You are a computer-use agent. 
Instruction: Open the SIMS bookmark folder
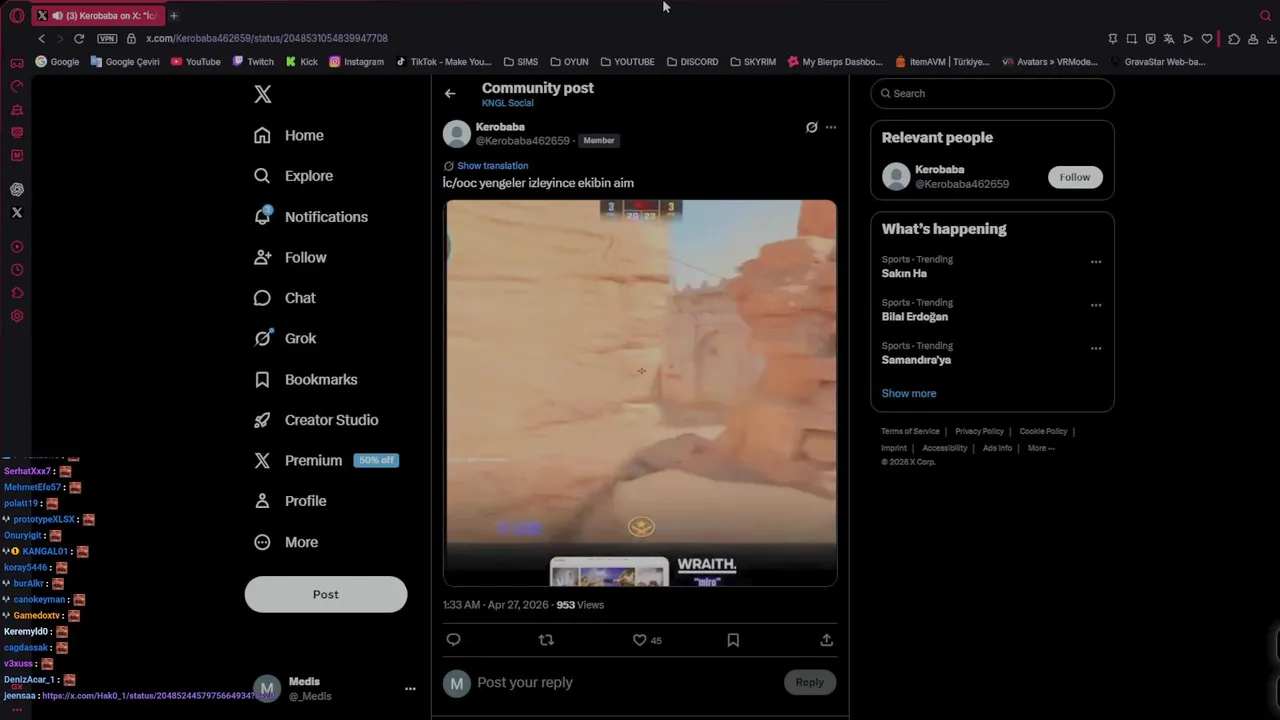(520, 62)
